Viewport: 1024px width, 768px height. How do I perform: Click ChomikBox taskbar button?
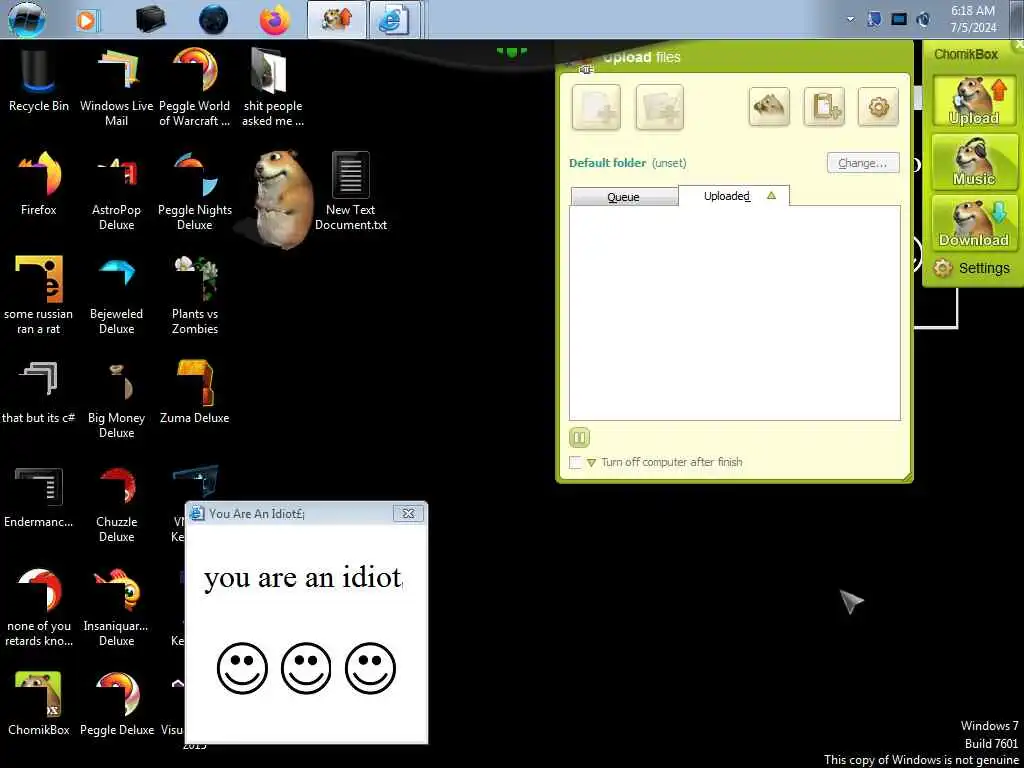coord(336,20)
